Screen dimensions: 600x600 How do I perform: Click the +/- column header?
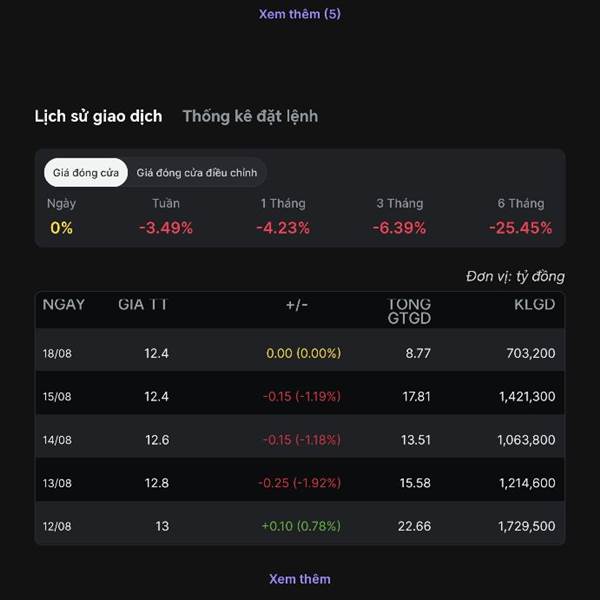coord(297,305)
